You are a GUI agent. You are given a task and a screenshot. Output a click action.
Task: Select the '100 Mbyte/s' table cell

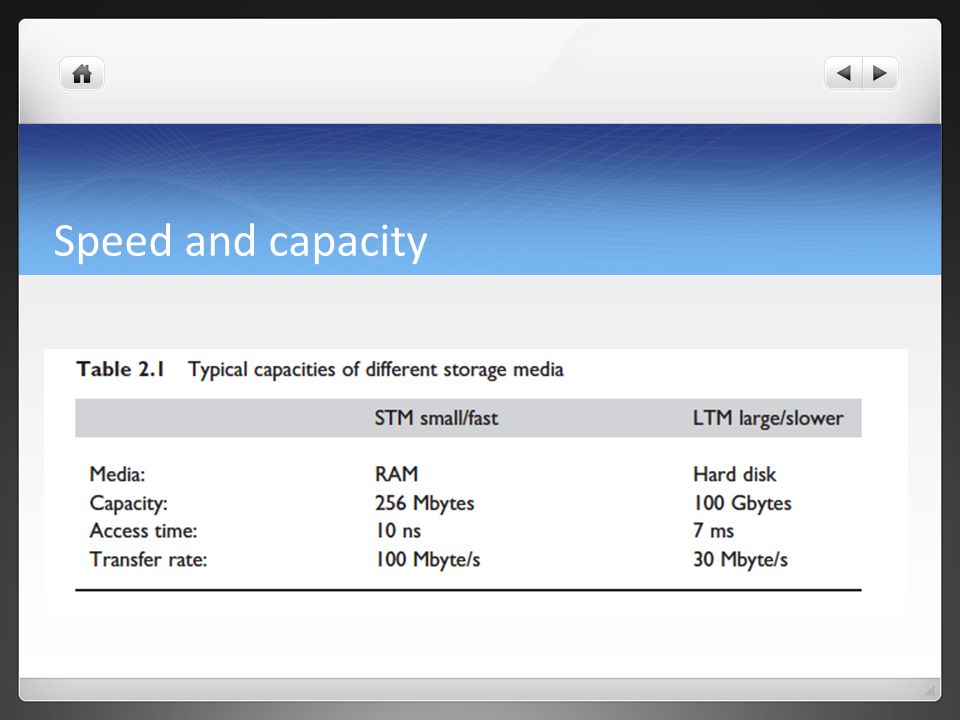coord(427,559)
